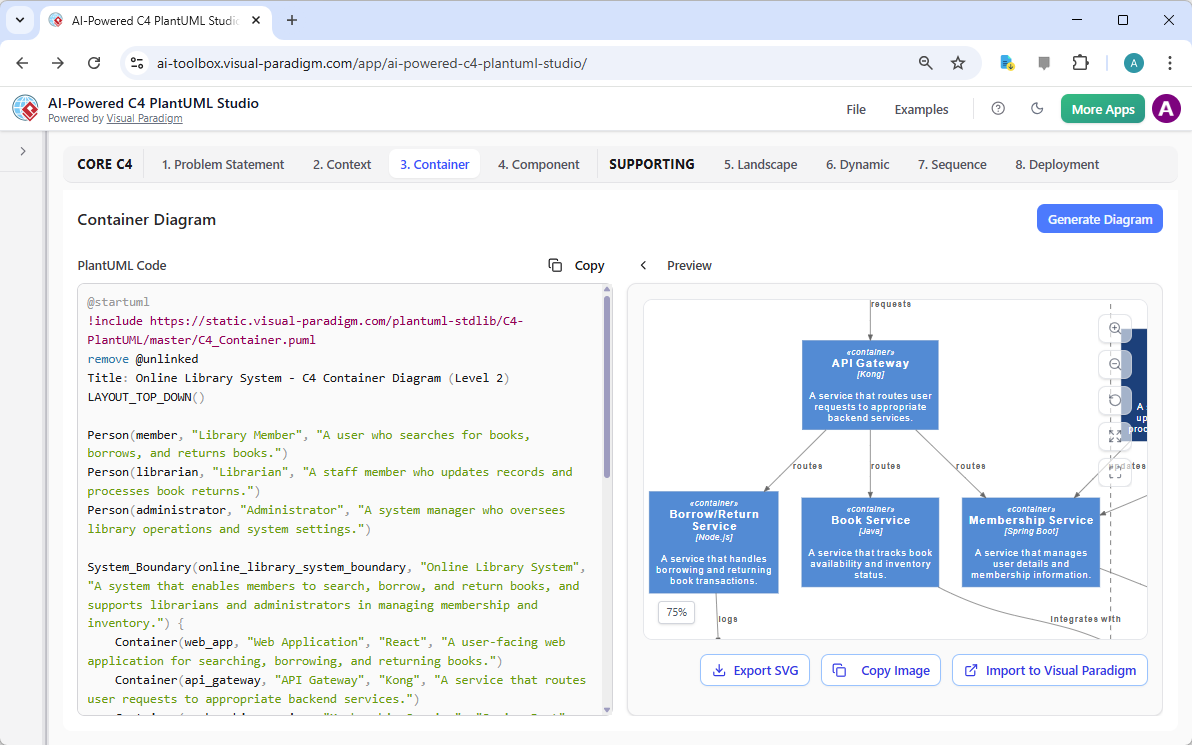Open the user account avatar
Image resolution: width=1192 pixels, height=745 pixels.
1165,108
